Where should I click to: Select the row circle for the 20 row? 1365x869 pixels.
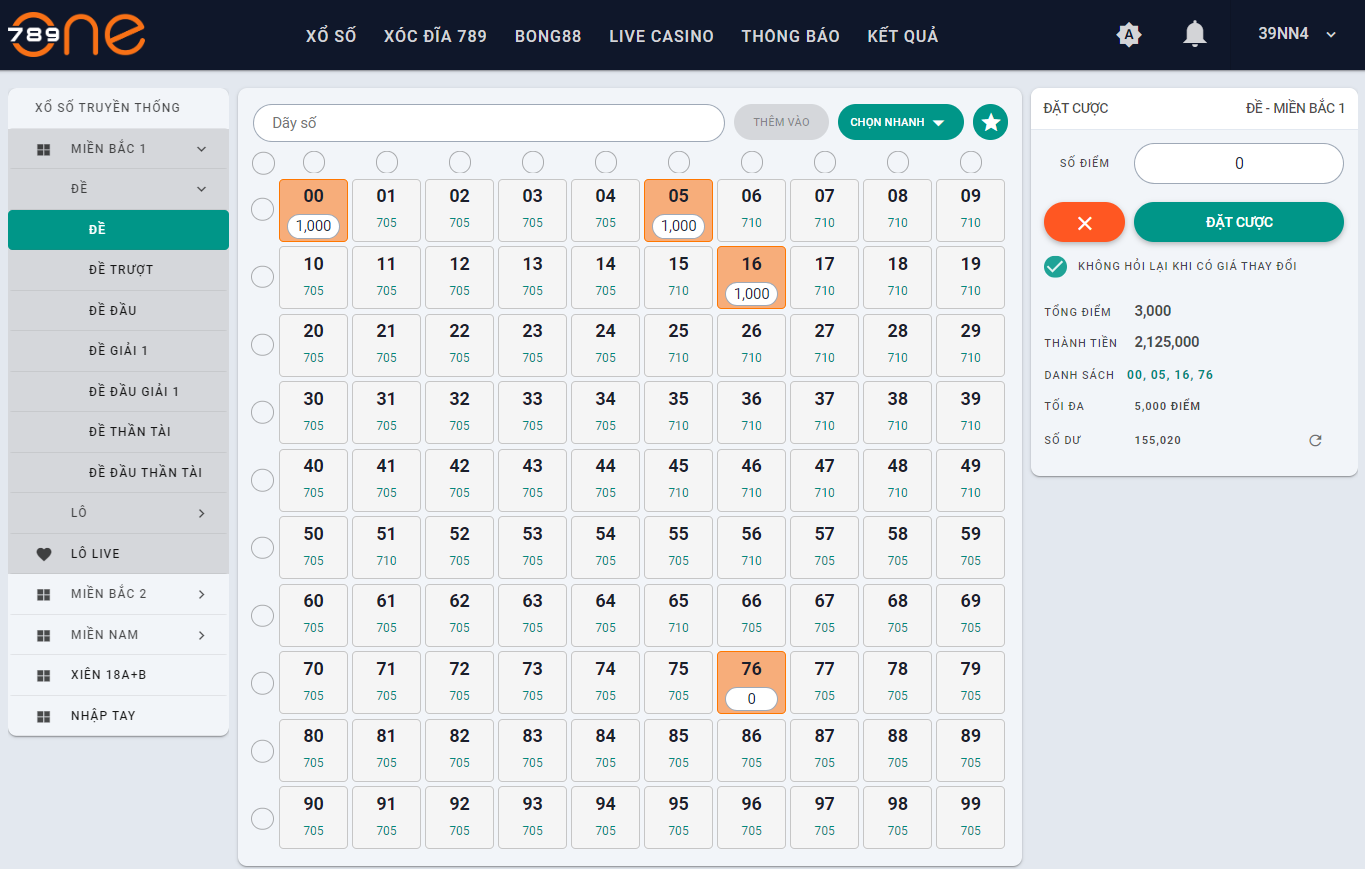[263, 345]
